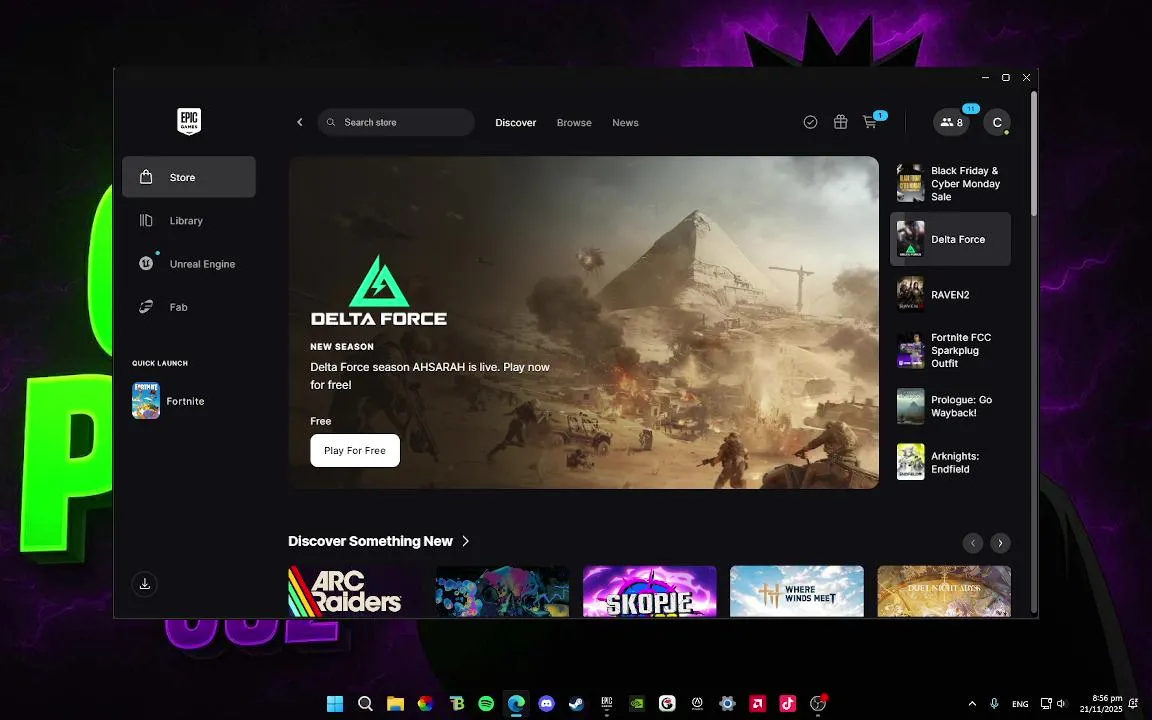Open File Explorer from taskbar

[395, 703]
